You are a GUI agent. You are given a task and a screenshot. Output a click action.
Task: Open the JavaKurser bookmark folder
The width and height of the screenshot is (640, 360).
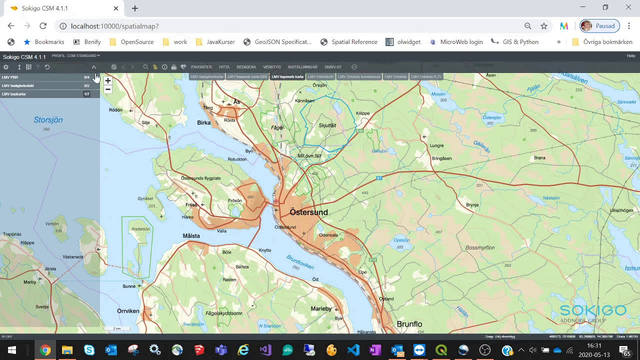tap(215, 42)
